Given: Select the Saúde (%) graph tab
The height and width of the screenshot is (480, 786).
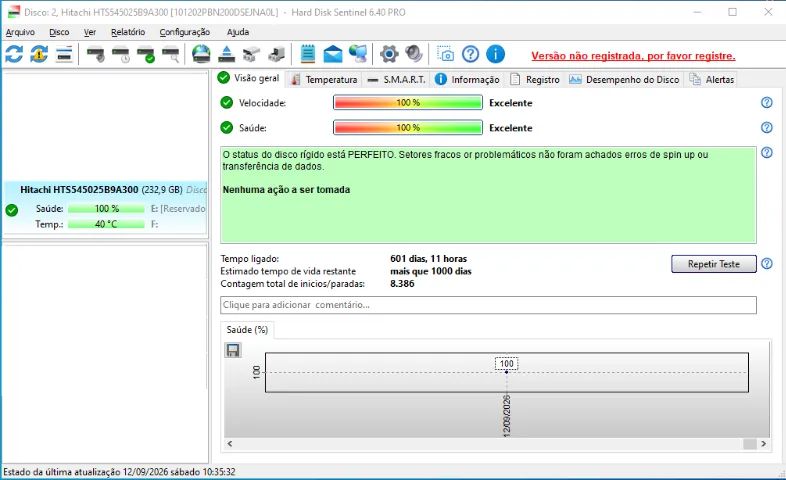Looking at the screenshot, I should 247,330.
